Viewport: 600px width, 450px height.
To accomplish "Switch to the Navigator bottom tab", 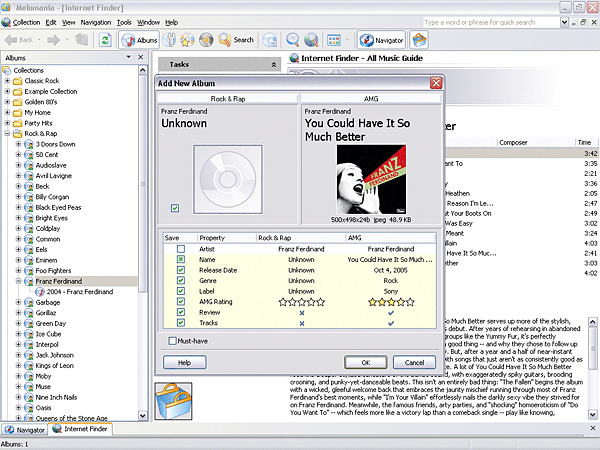I will tap(24, 429).
